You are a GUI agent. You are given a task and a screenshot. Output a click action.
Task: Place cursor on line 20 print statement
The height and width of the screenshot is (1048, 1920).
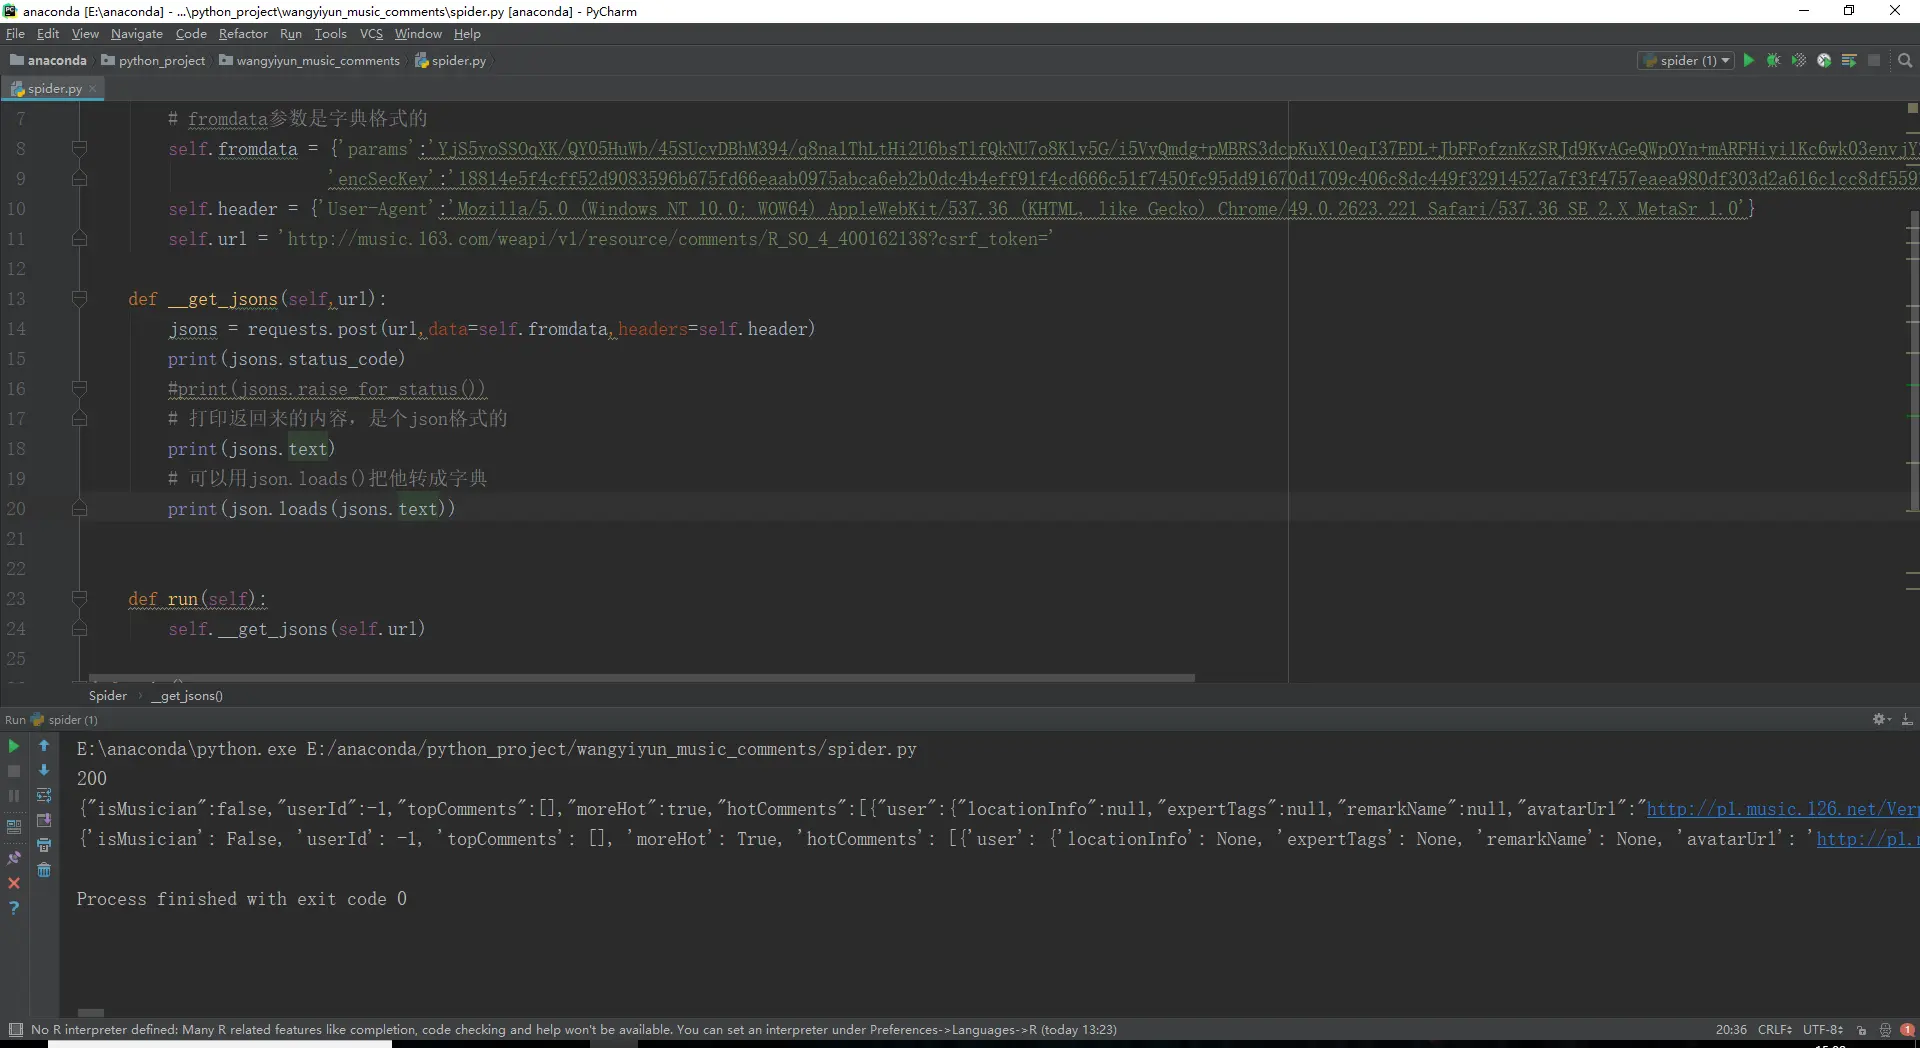click(x=311, y=508)
